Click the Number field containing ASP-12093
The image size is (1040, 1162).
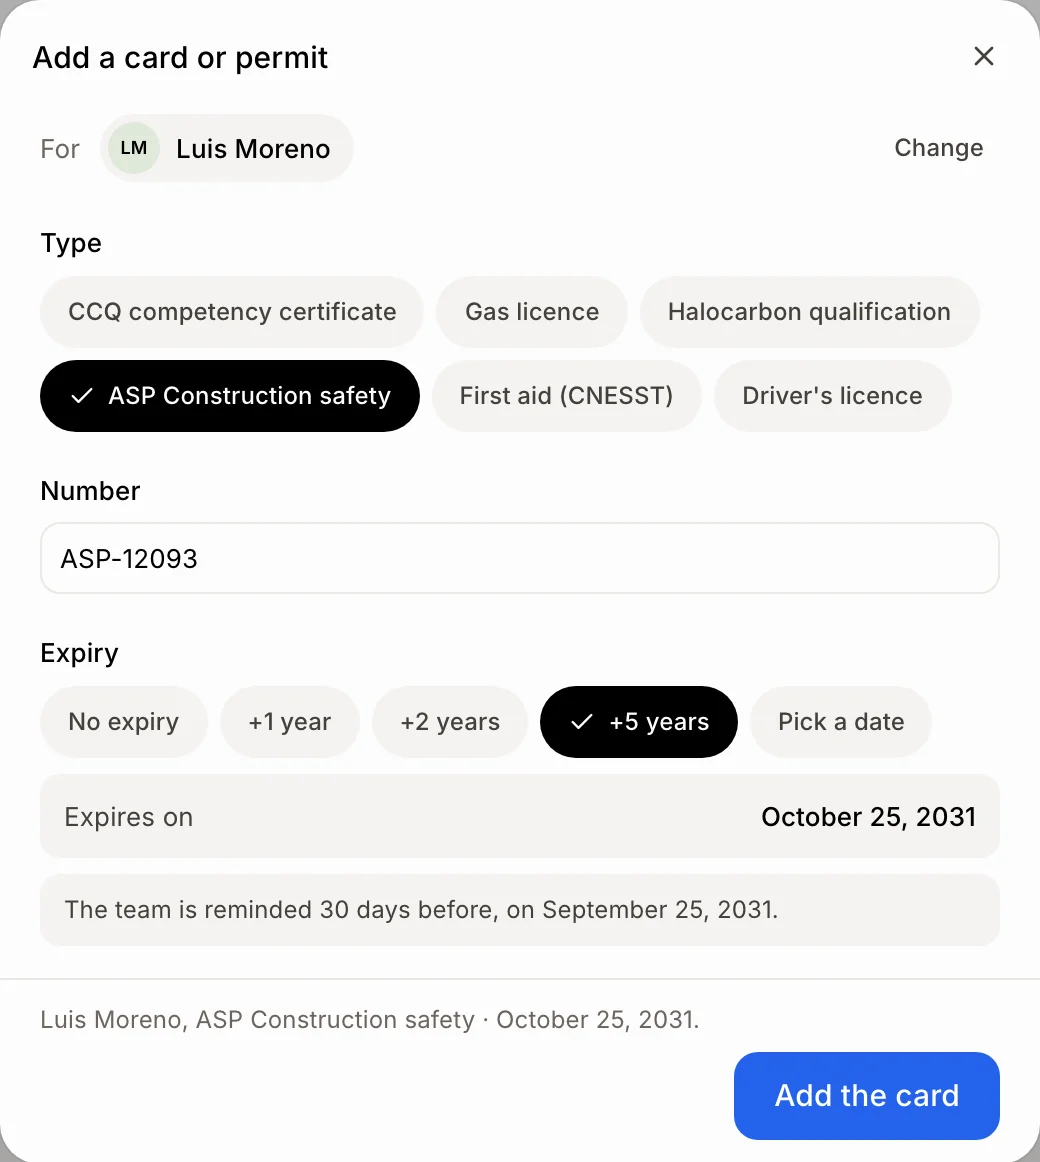pyautogui.click(x=520, y=558)
